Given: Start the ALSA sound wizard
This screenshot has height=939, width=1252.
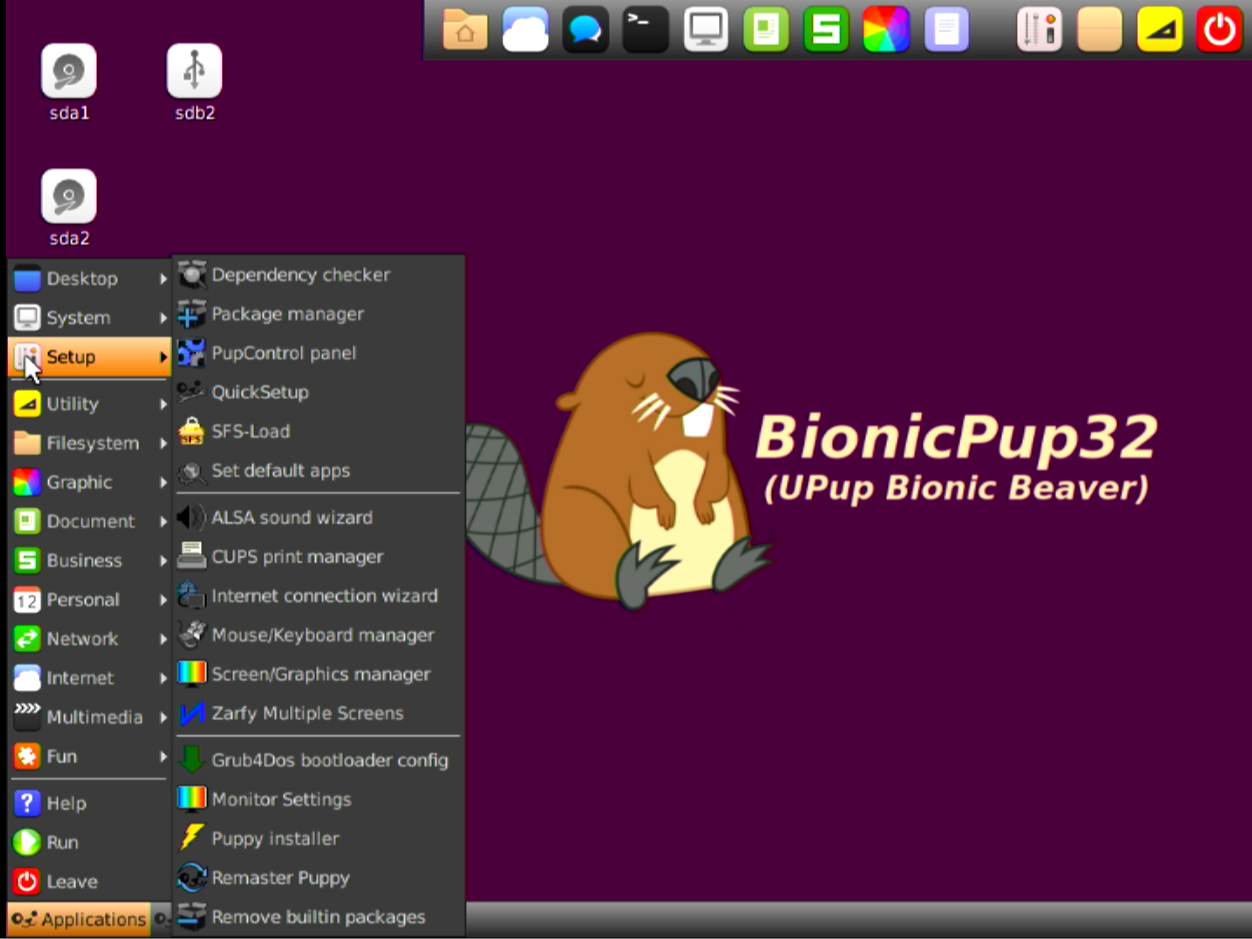Looking at the screenshot, I should point(290,518).
